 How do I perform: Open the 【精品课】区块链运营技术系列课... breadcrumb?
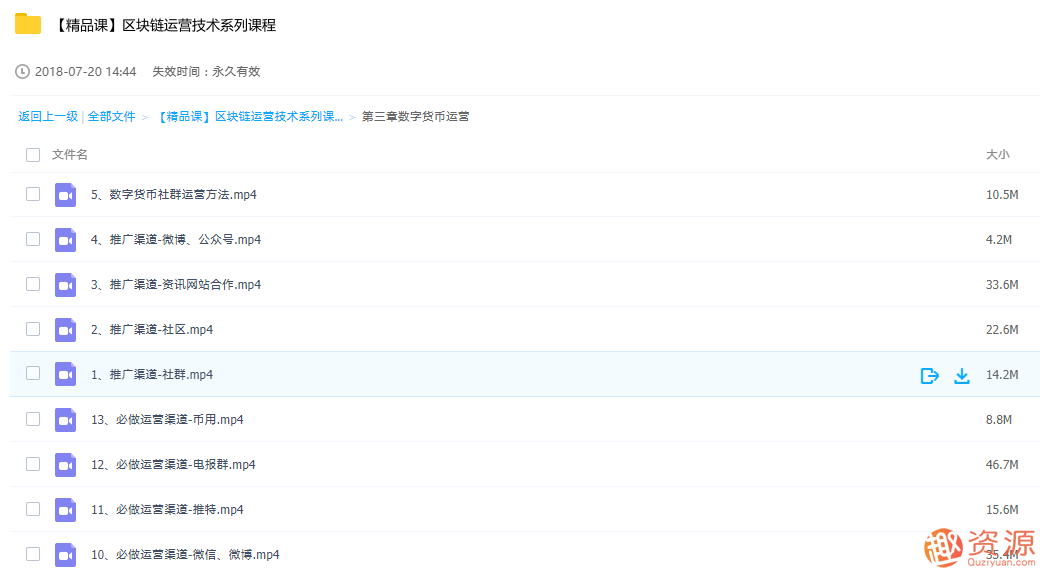[x=251, y=117]
